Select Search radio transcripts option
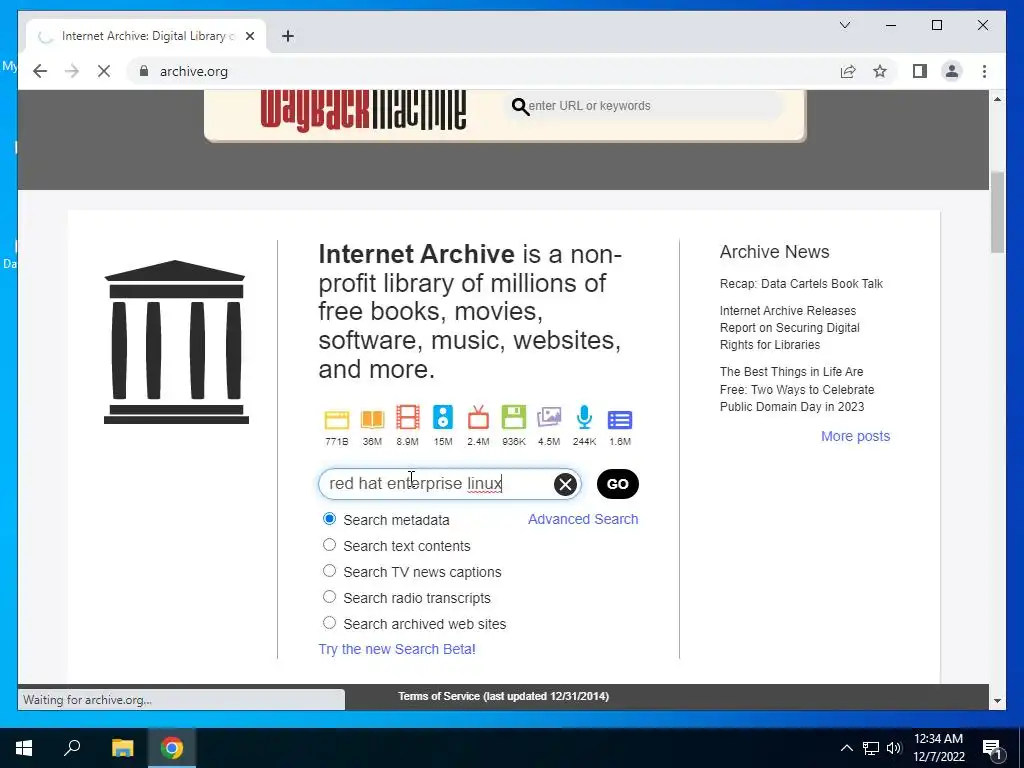The height and width of the screenshot is (768, 1024). [329, 597]
